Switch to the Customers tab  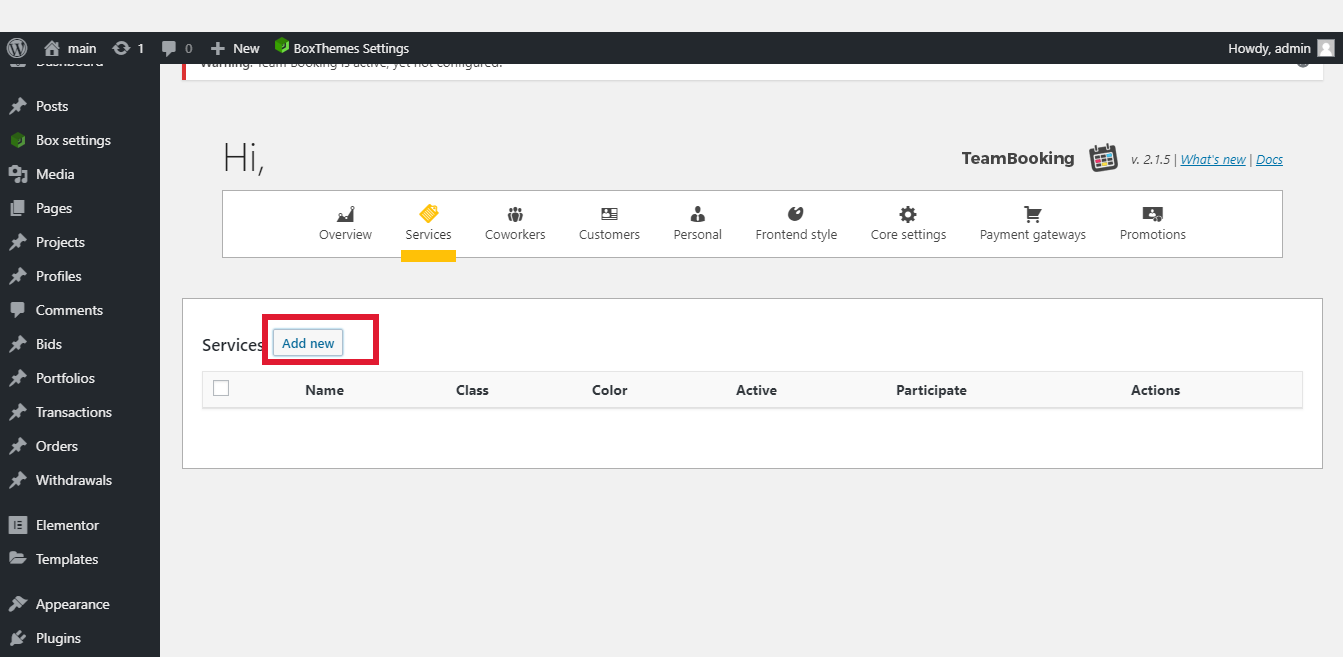pos(609,224)
